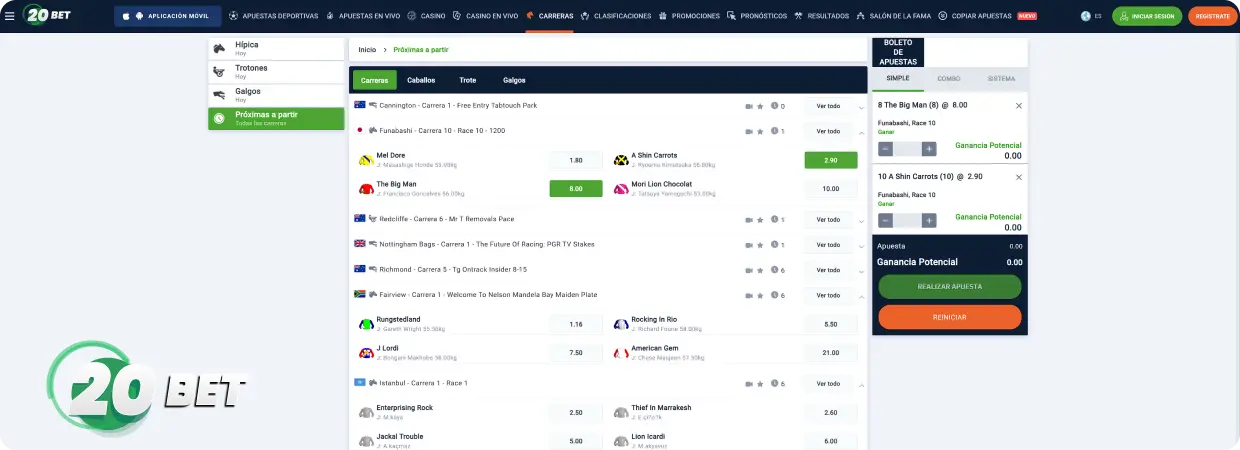This screenshot has height=450, width=1240.
Task: Click Ver todo for Redcliffe race
Action: click(x=828, y=219)
